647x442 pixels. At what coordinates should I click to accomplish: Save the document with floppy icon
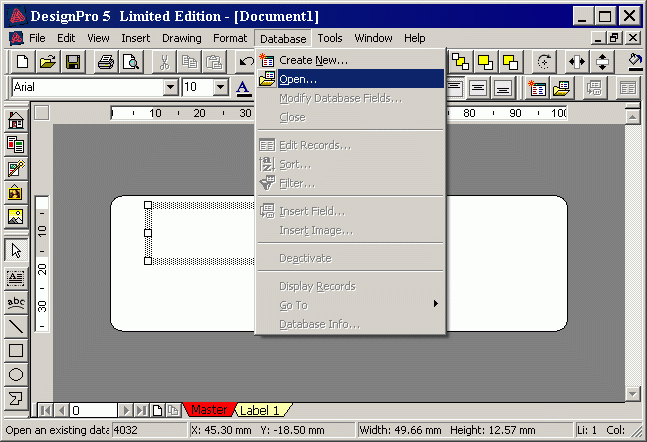(73, 62)
